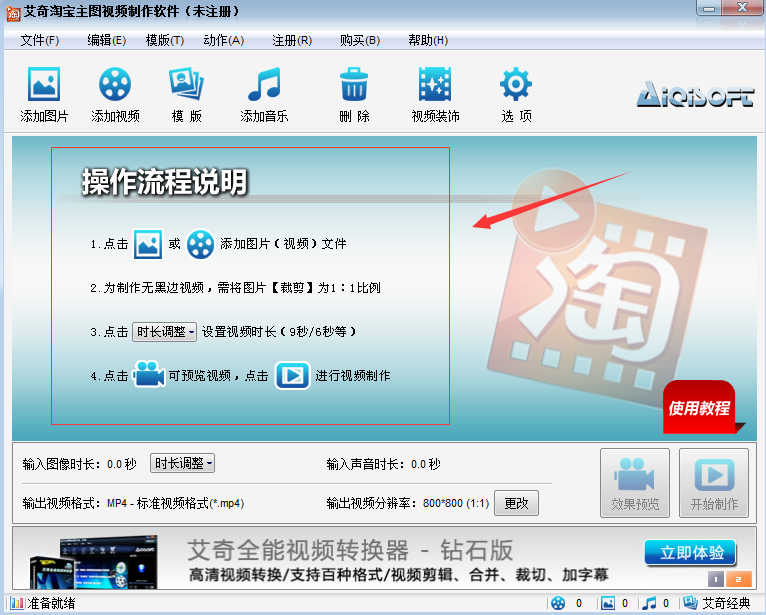Open the 模版 template icon

(x=186, y=84)
